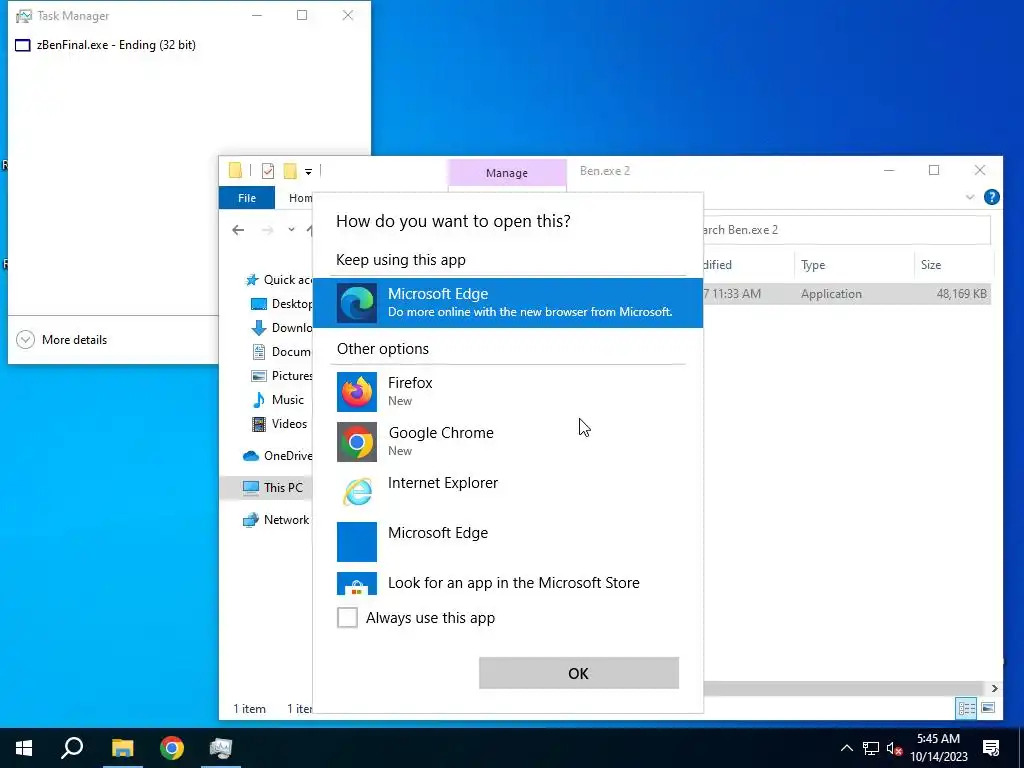Maximize the Task Manager window

302,15
